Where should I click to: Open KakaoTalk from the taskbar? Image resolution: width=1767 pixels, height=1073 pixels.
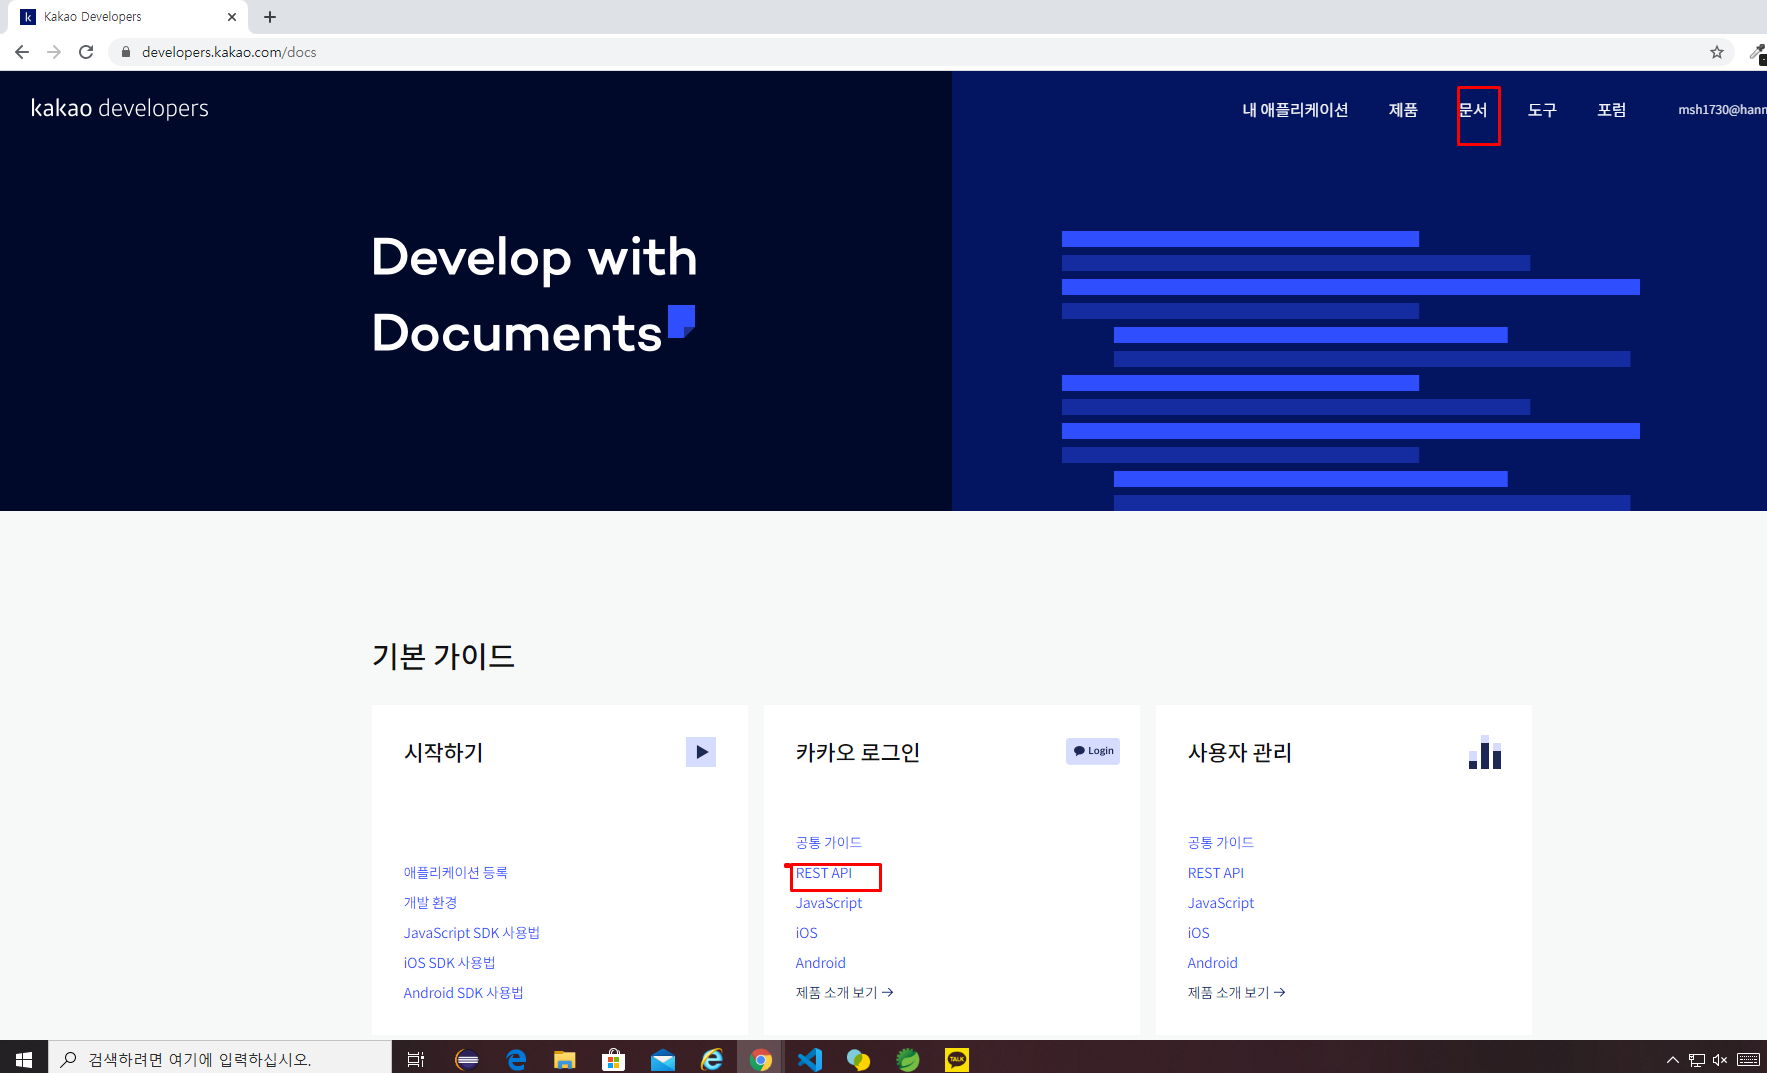point(957,1059)
